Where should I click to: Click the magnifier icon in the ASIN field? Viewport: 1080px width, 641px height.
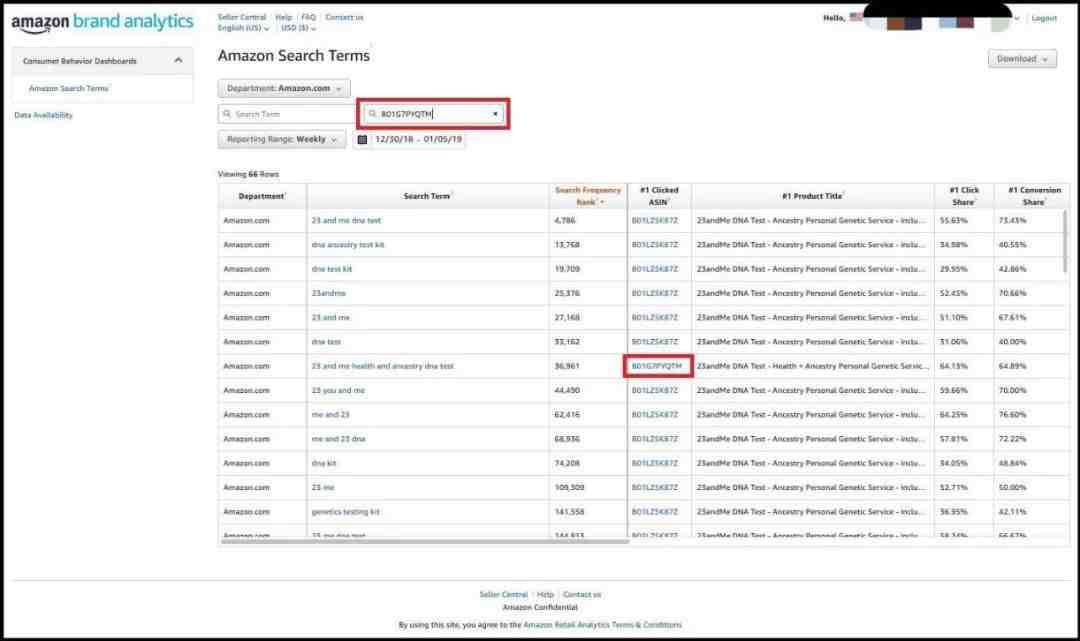point(373,114)
